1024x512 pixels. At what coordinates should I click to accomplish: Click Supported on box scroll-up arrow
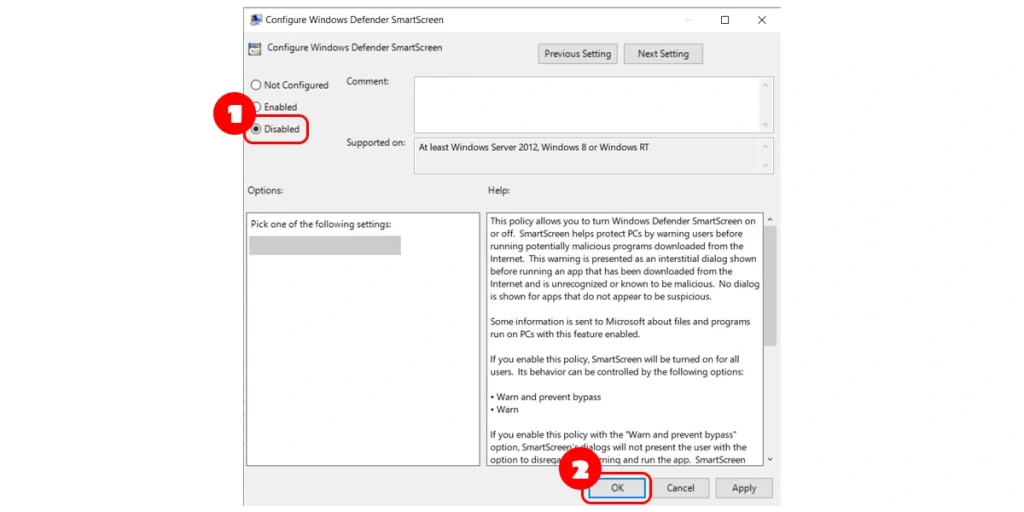click(766, 146)
